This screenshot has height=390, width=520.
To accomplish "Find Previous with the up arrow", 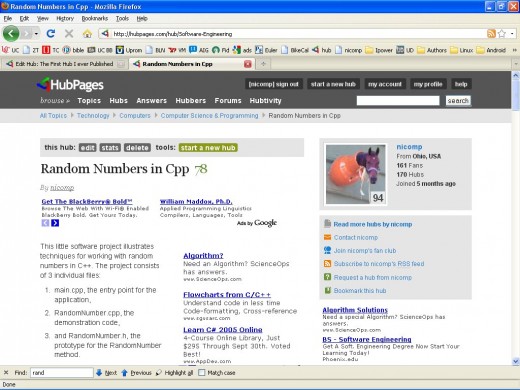I will click(x=136, y=373).
